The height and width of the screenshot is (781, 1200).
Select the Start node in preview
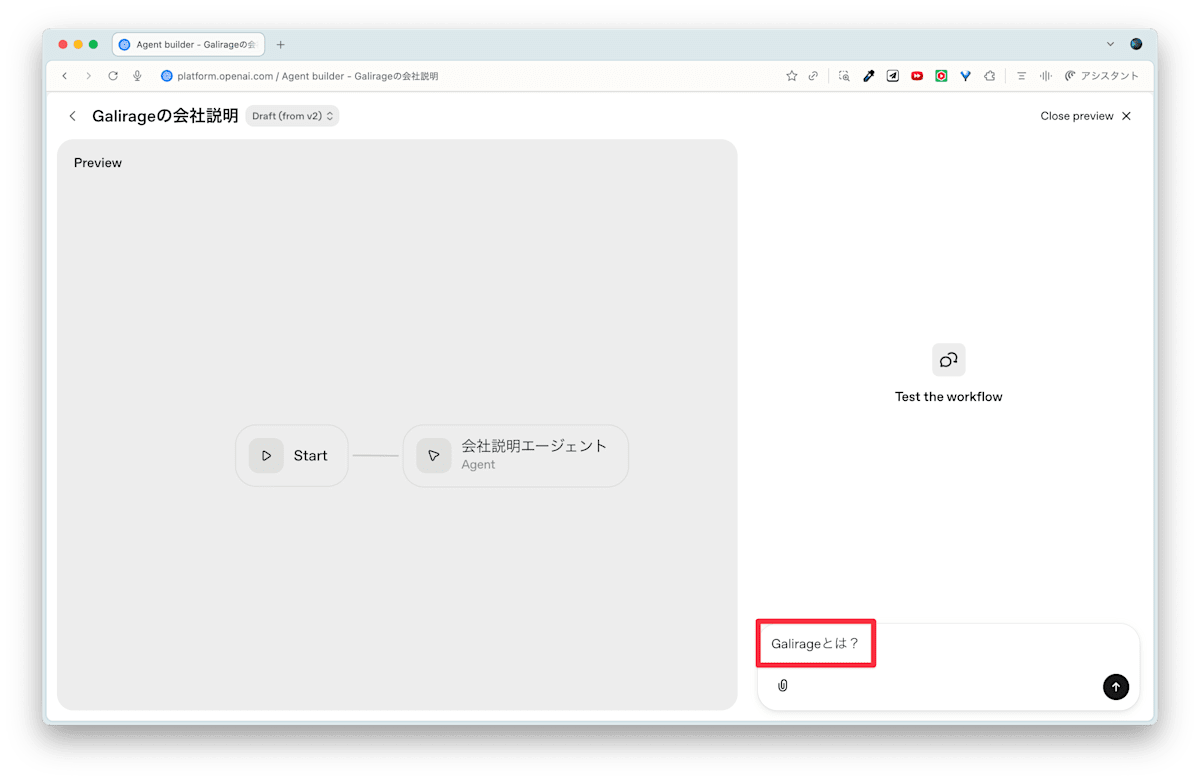coord(292,456)
